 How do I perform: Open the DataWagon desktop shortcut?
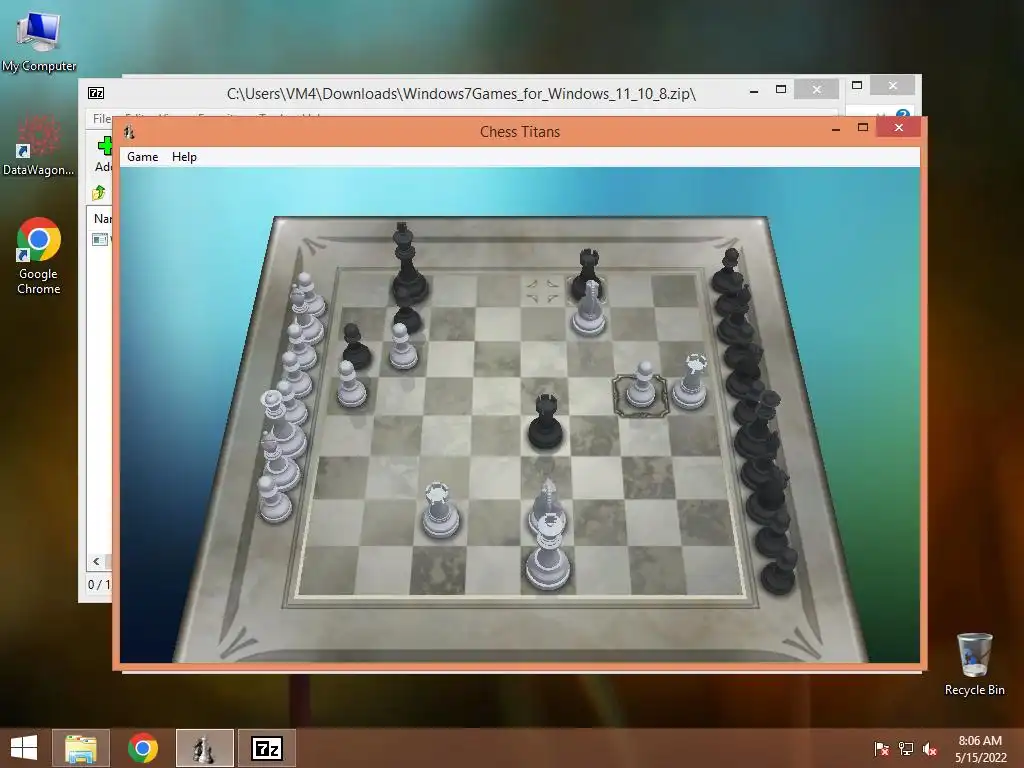(x=39, y=145)
